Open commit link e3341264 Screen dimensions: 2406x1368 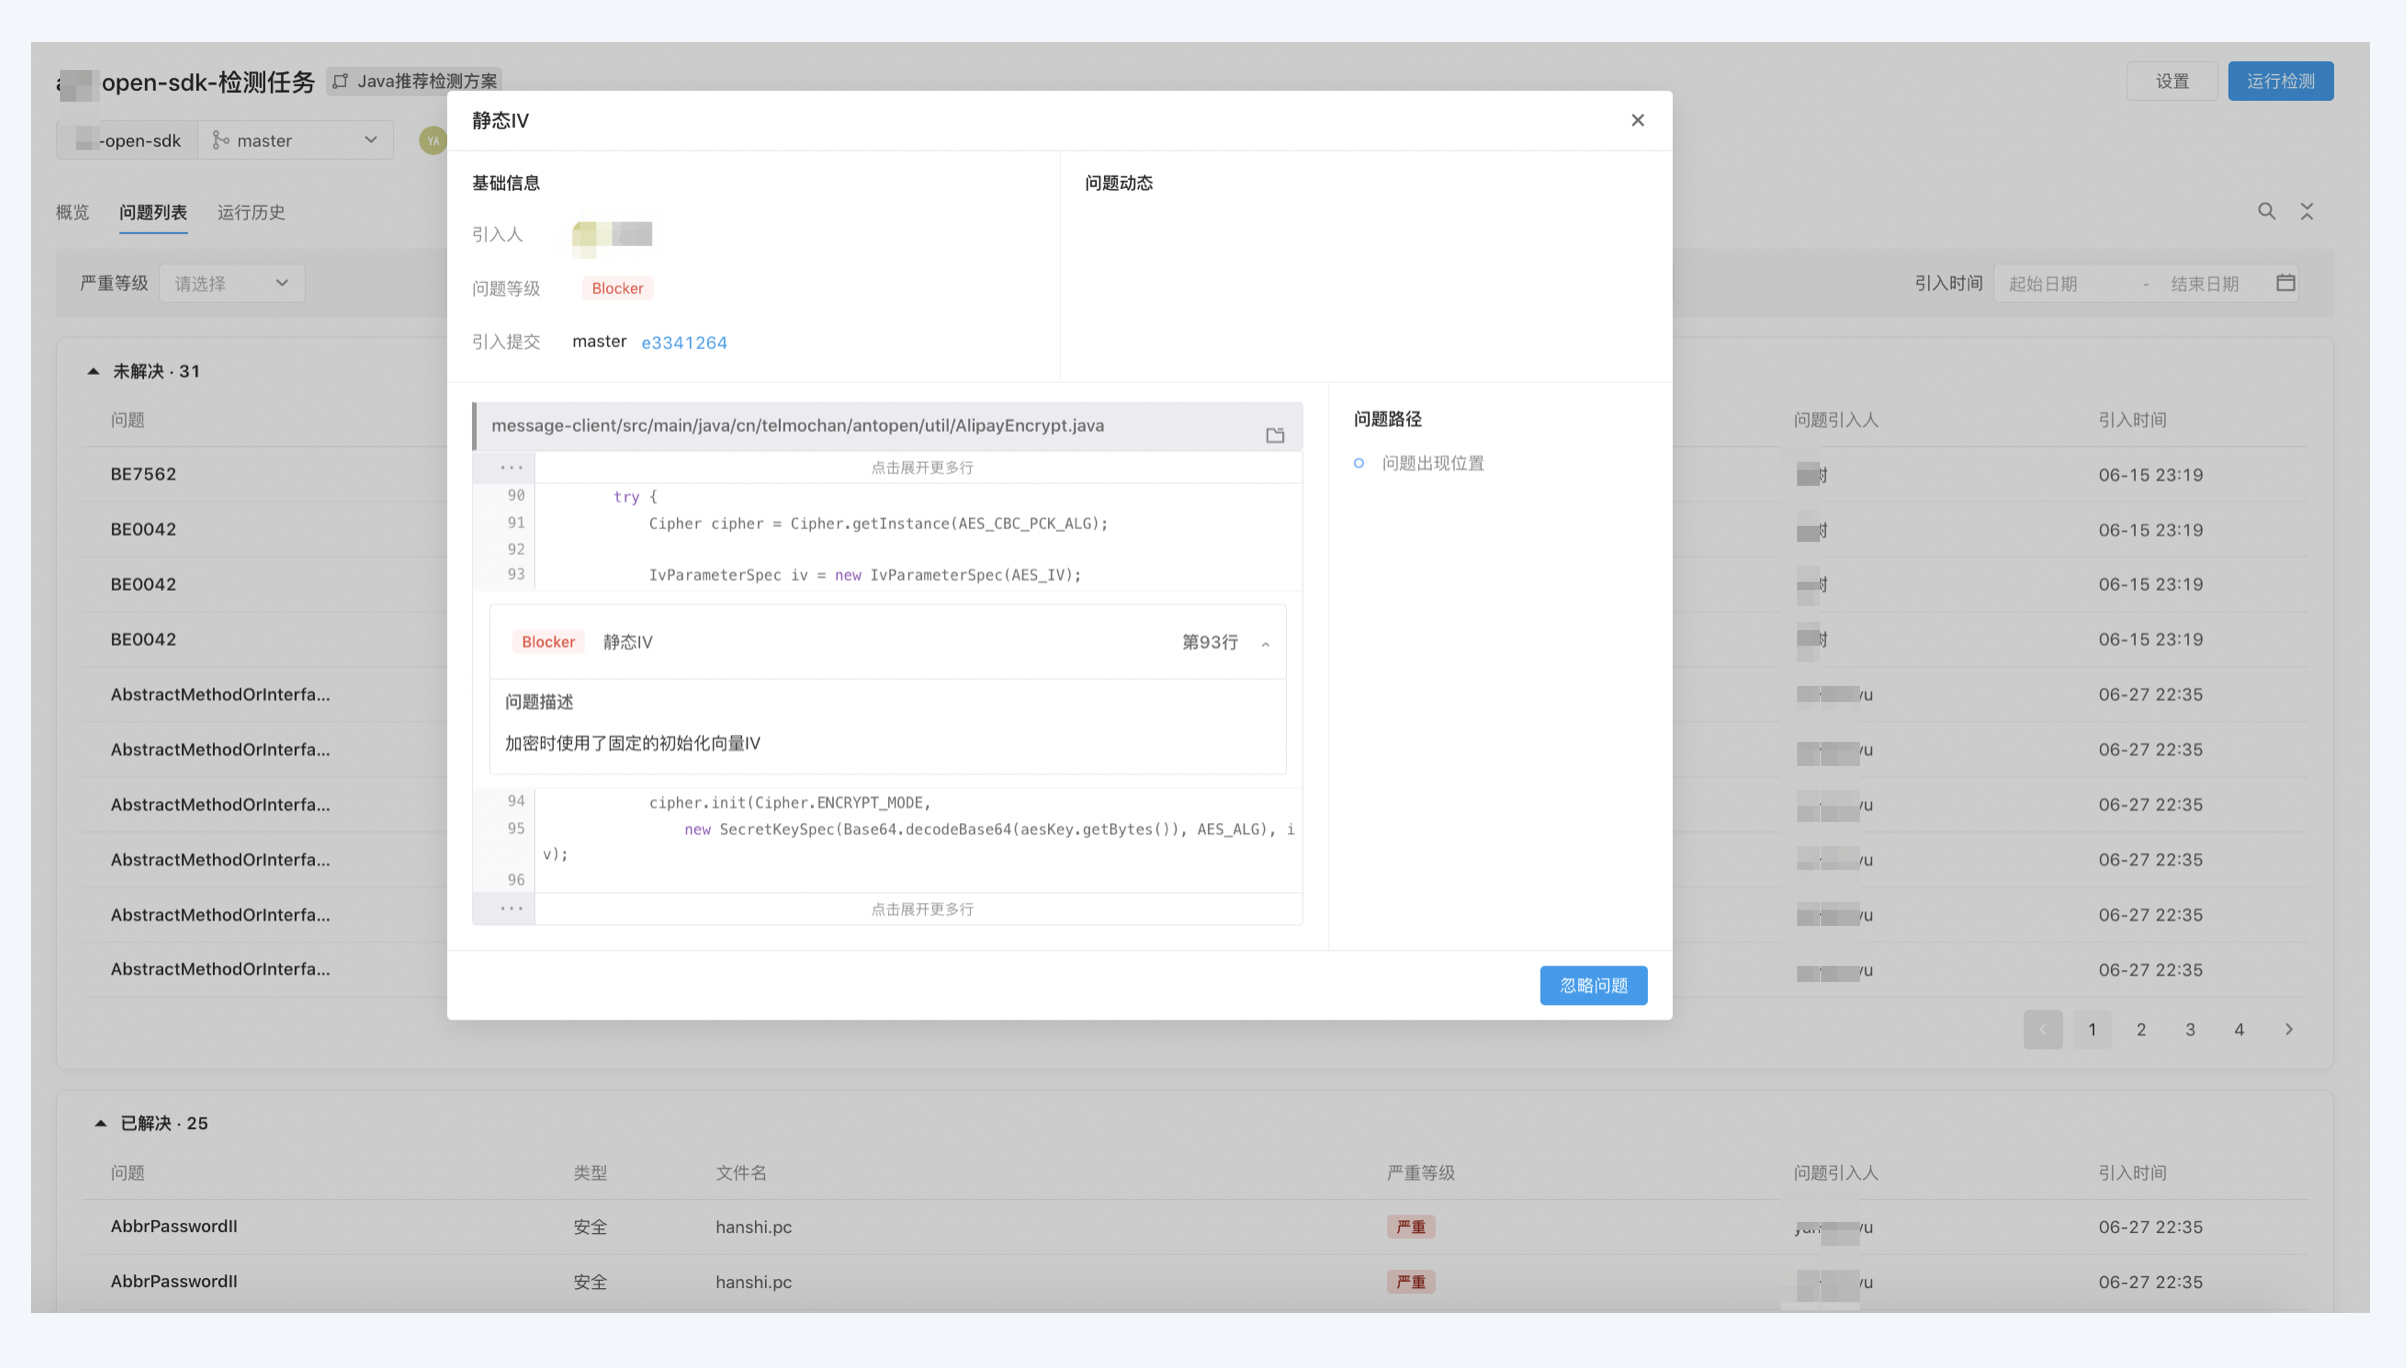[x=684, y=342]
